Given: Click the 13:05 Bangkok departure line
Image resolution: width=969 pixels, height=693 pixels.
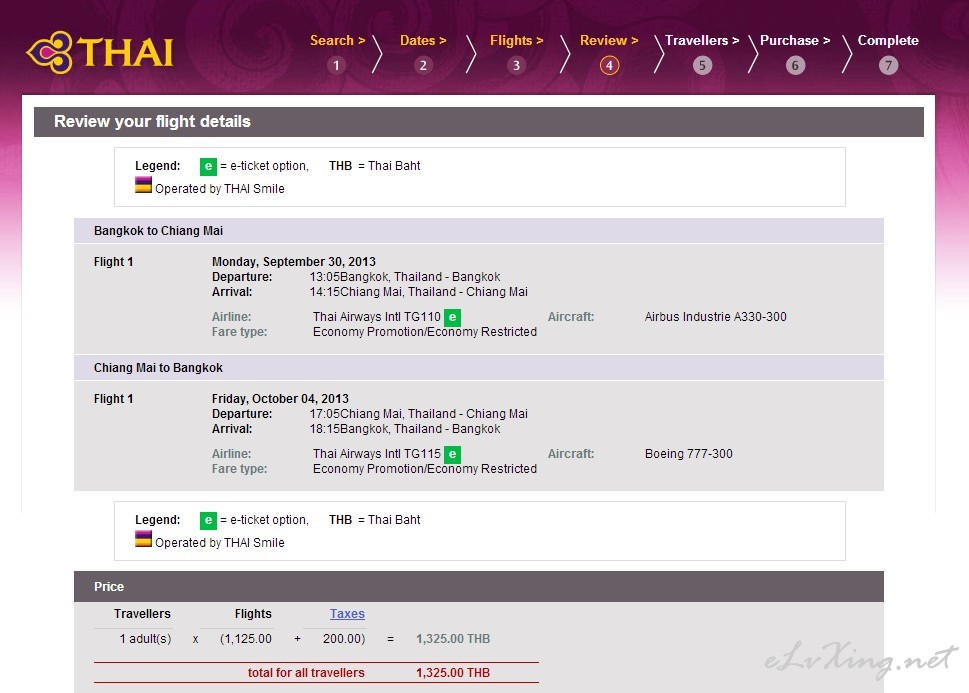Looking at the screenshot, I should click(x=405, y=277).
